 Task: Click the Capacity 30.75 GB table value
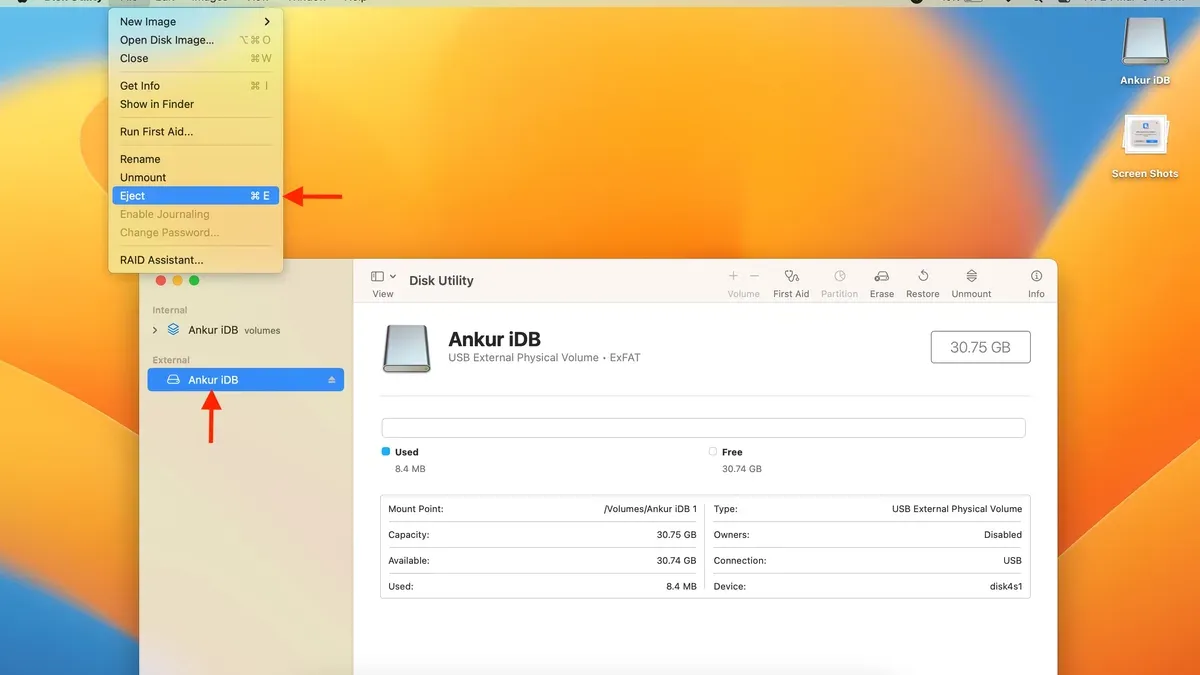tap(676, 535)
